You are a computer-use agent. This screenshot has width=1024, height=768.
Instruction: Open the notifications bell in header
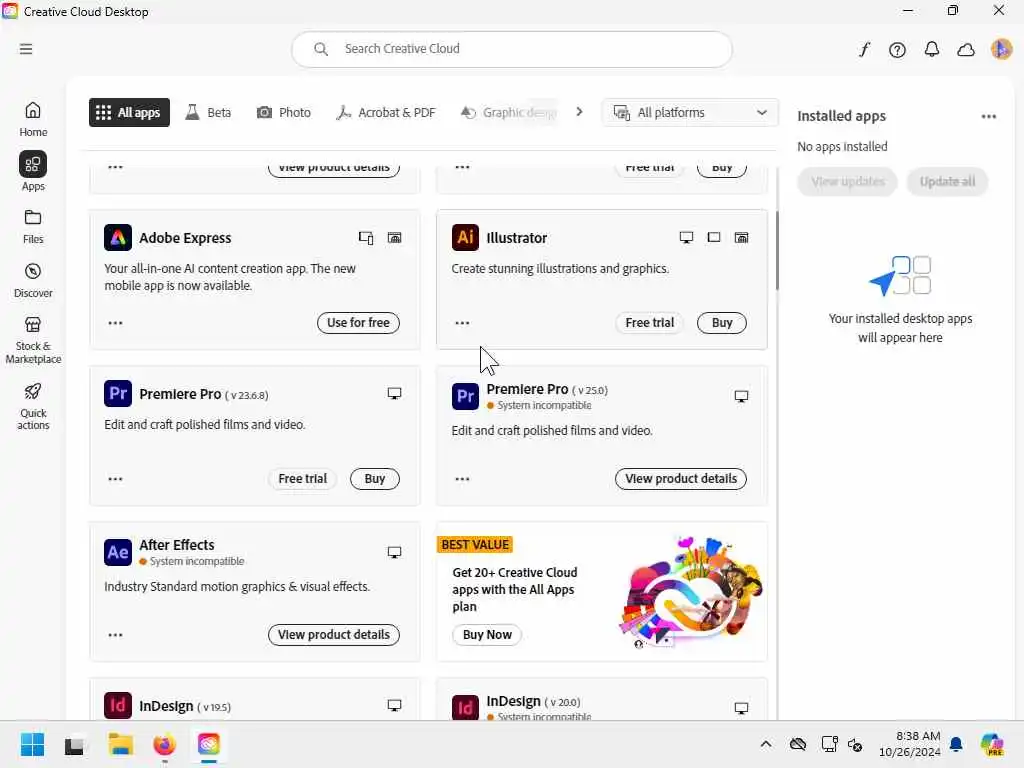[x=932, y=50]
